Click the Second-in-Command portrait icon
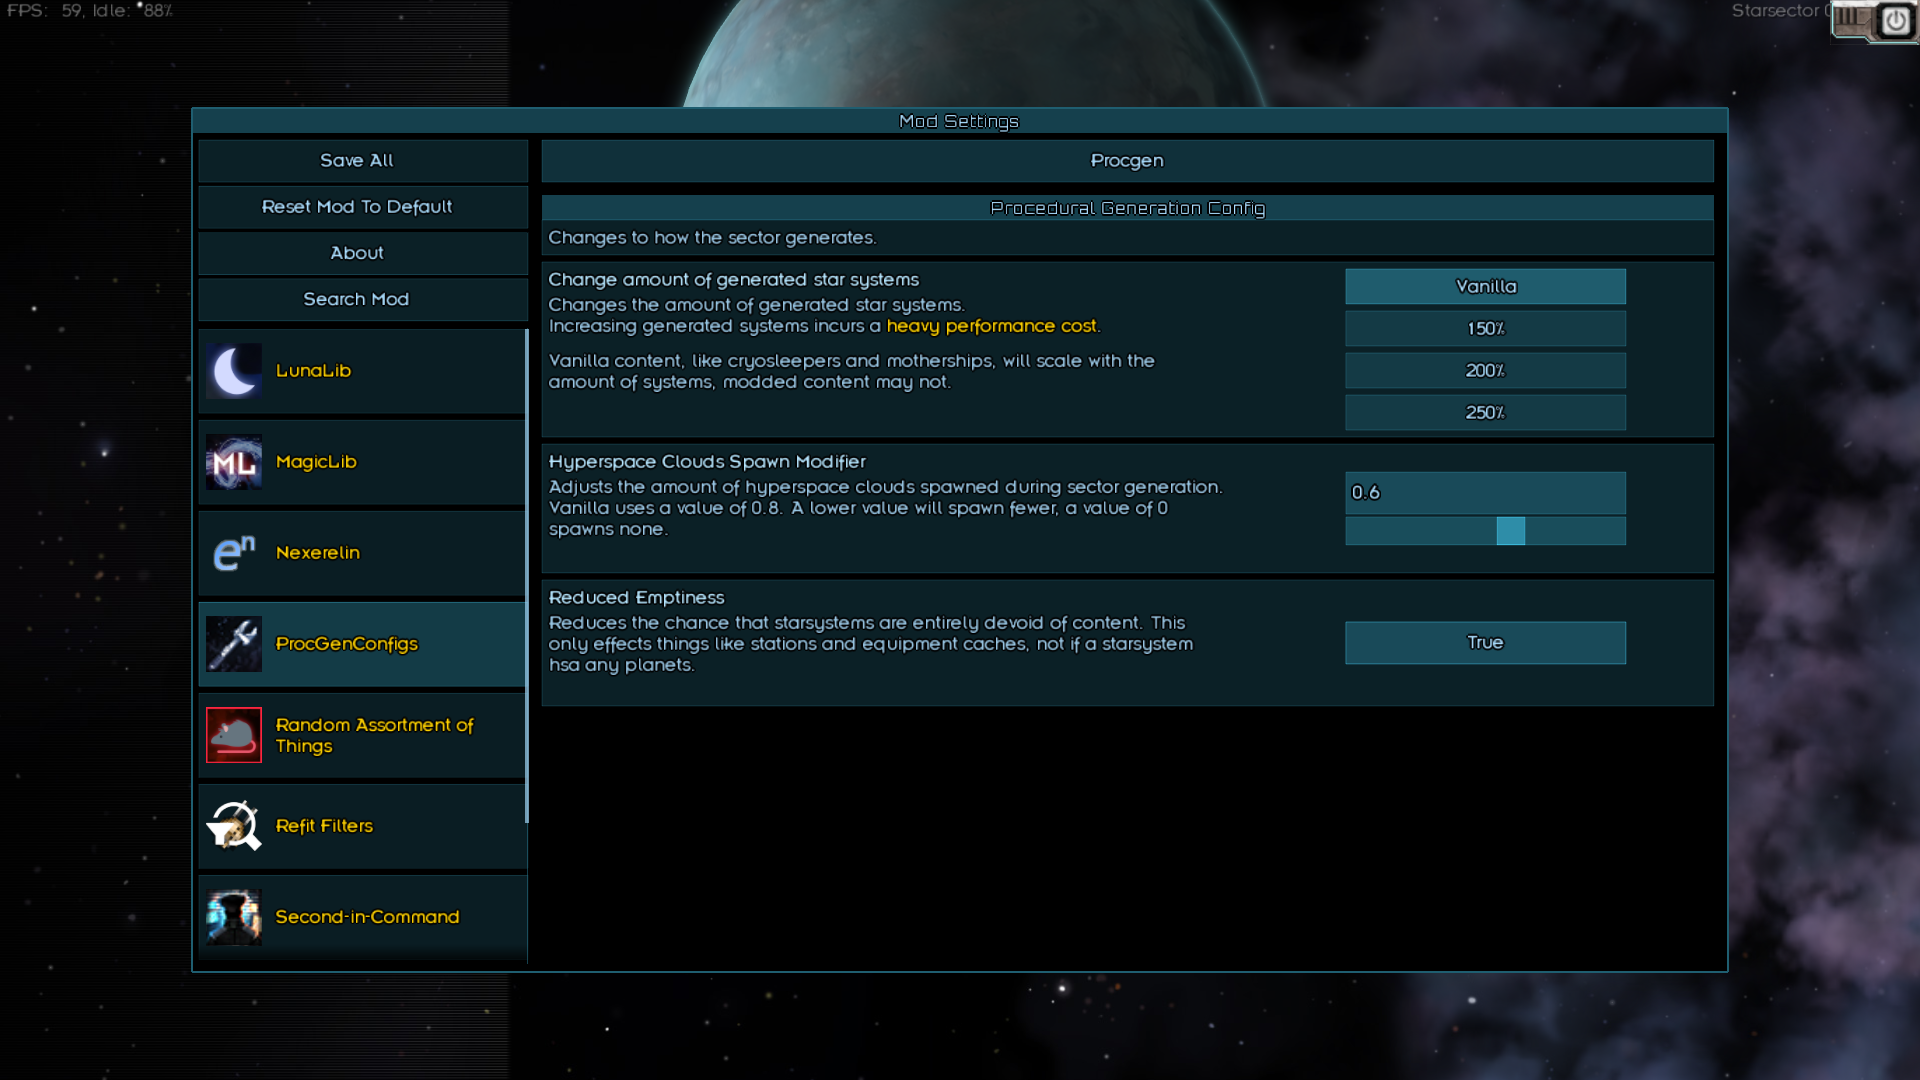The height and width of the screenshot is (1080, 1920). point(234,917)
